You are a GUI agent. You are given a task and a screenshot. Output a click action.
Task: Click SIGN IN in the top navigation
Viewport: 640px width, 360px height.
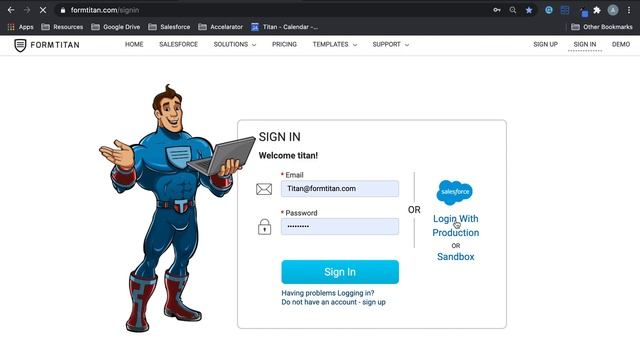pos(584,44)
